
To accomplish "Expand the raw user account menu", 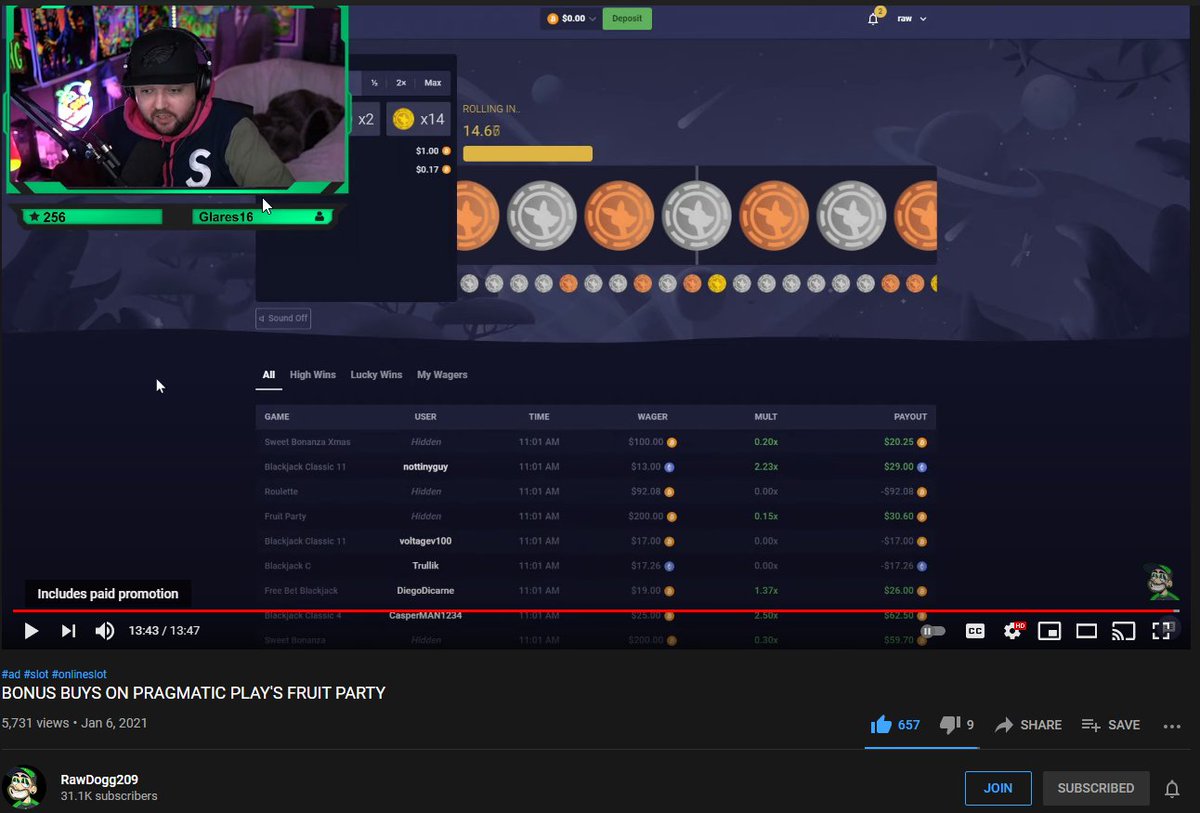I will [911, 19].
